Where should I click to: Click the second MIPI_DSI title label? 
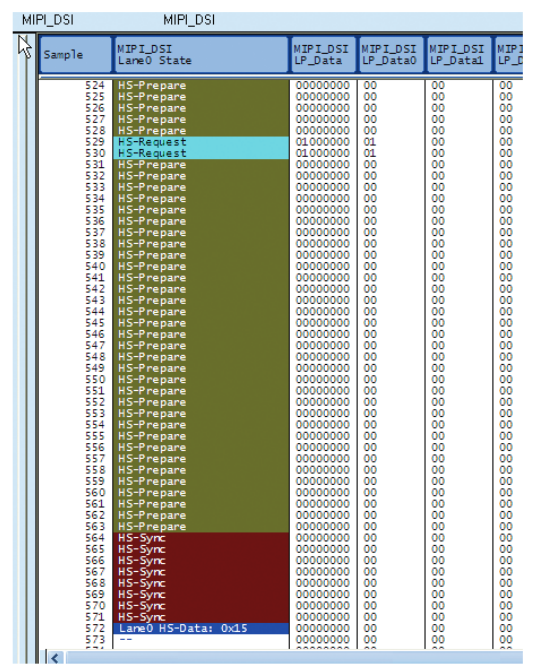[189, 20]
